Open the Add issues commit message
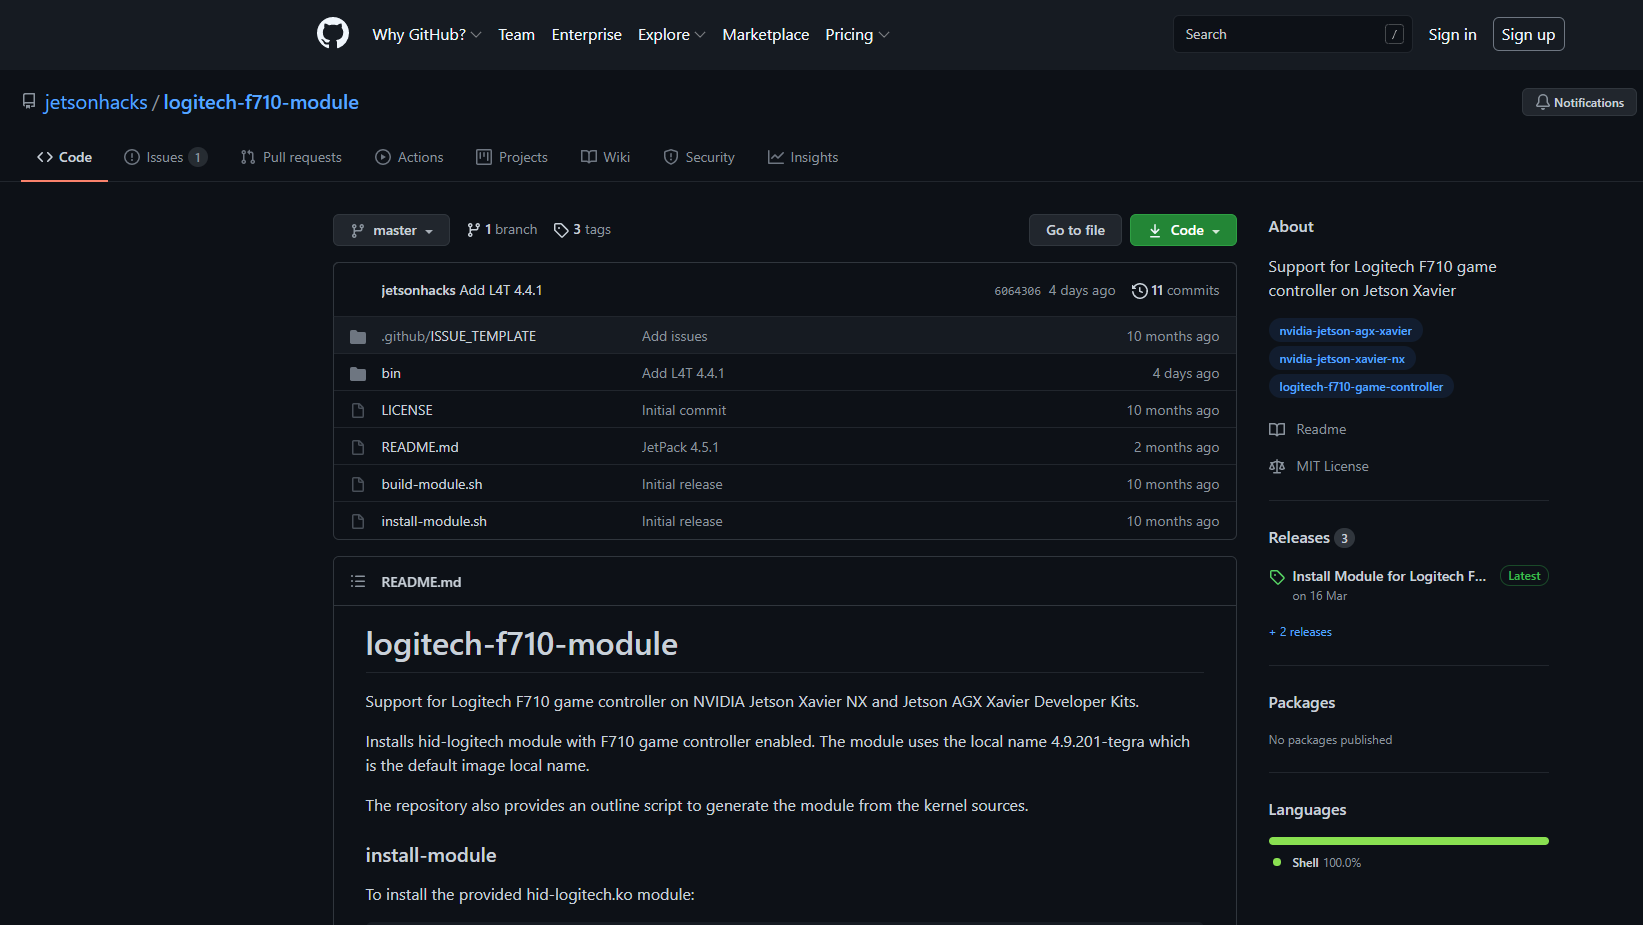This screenshot has width=1643, height=925. tap(674, 337)
